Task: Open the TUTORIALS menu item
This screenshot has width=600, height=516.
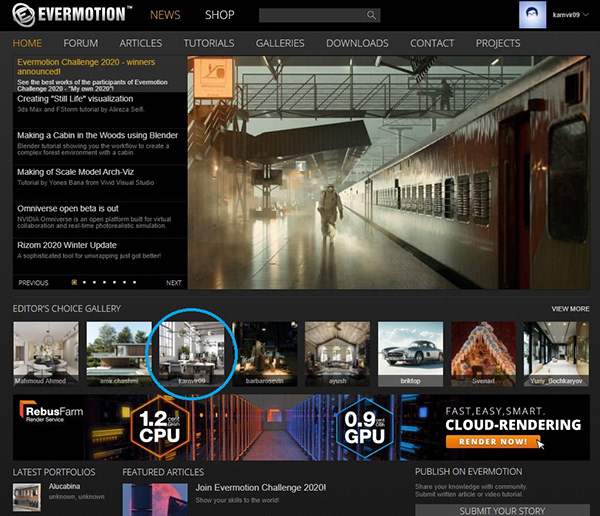Action: (x=209, y=44)
